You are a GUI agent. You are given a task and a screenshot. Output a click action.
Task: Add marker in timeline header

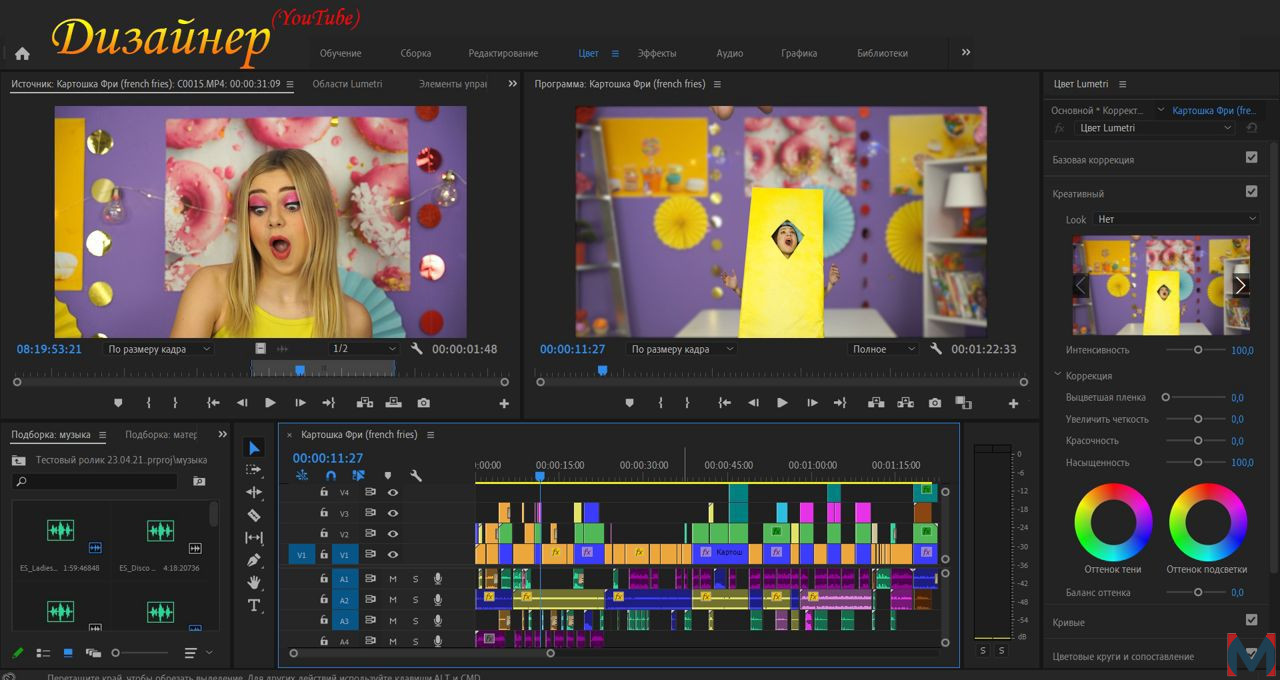tap(388, 476)
